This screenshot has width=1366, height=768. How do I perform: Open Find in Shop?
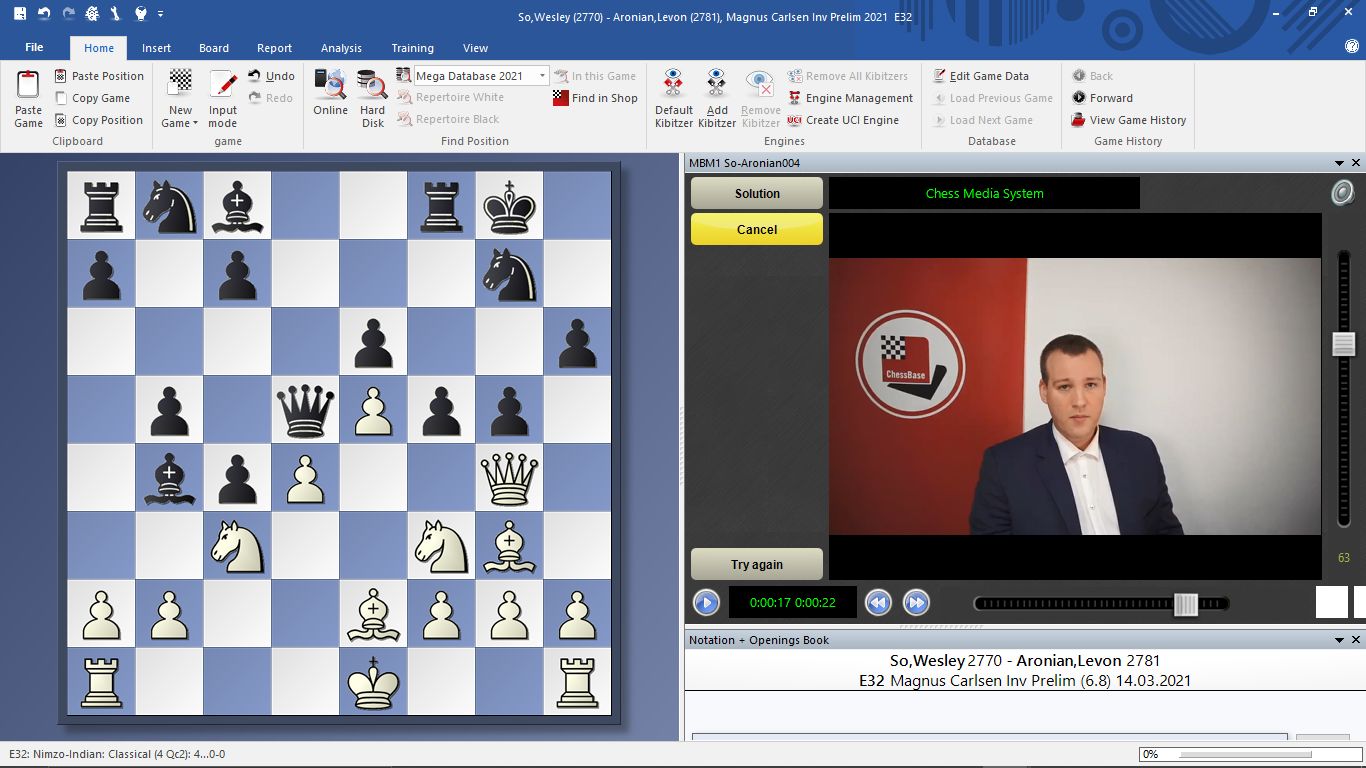pyautogui.click(x=595, y=98)
